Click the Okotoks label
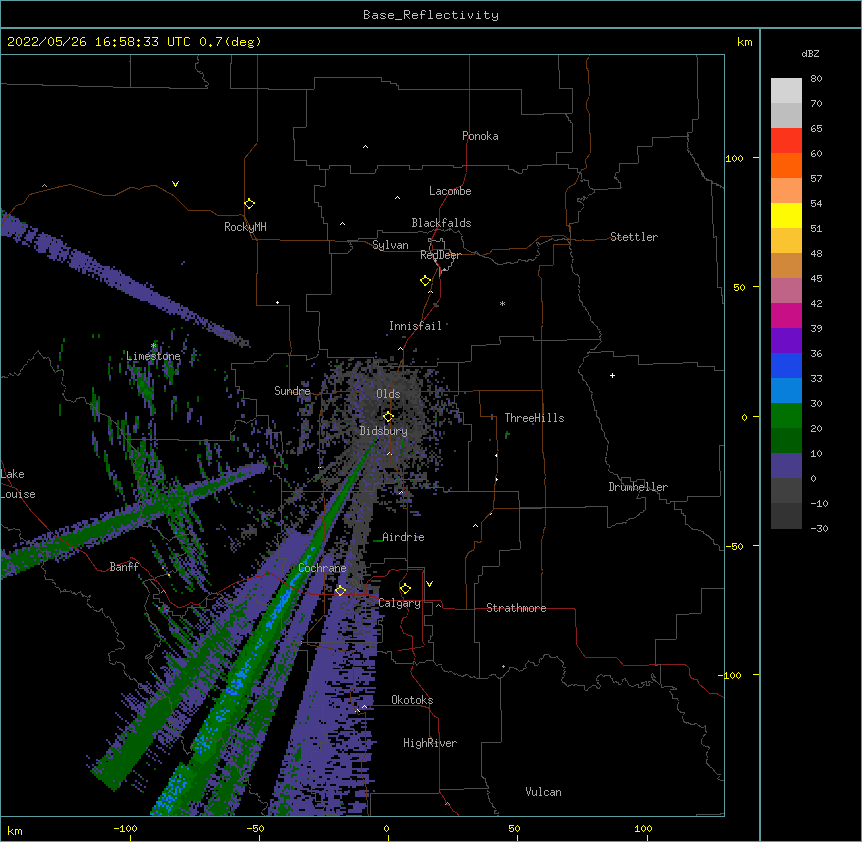862x842 pixels. 412,700
